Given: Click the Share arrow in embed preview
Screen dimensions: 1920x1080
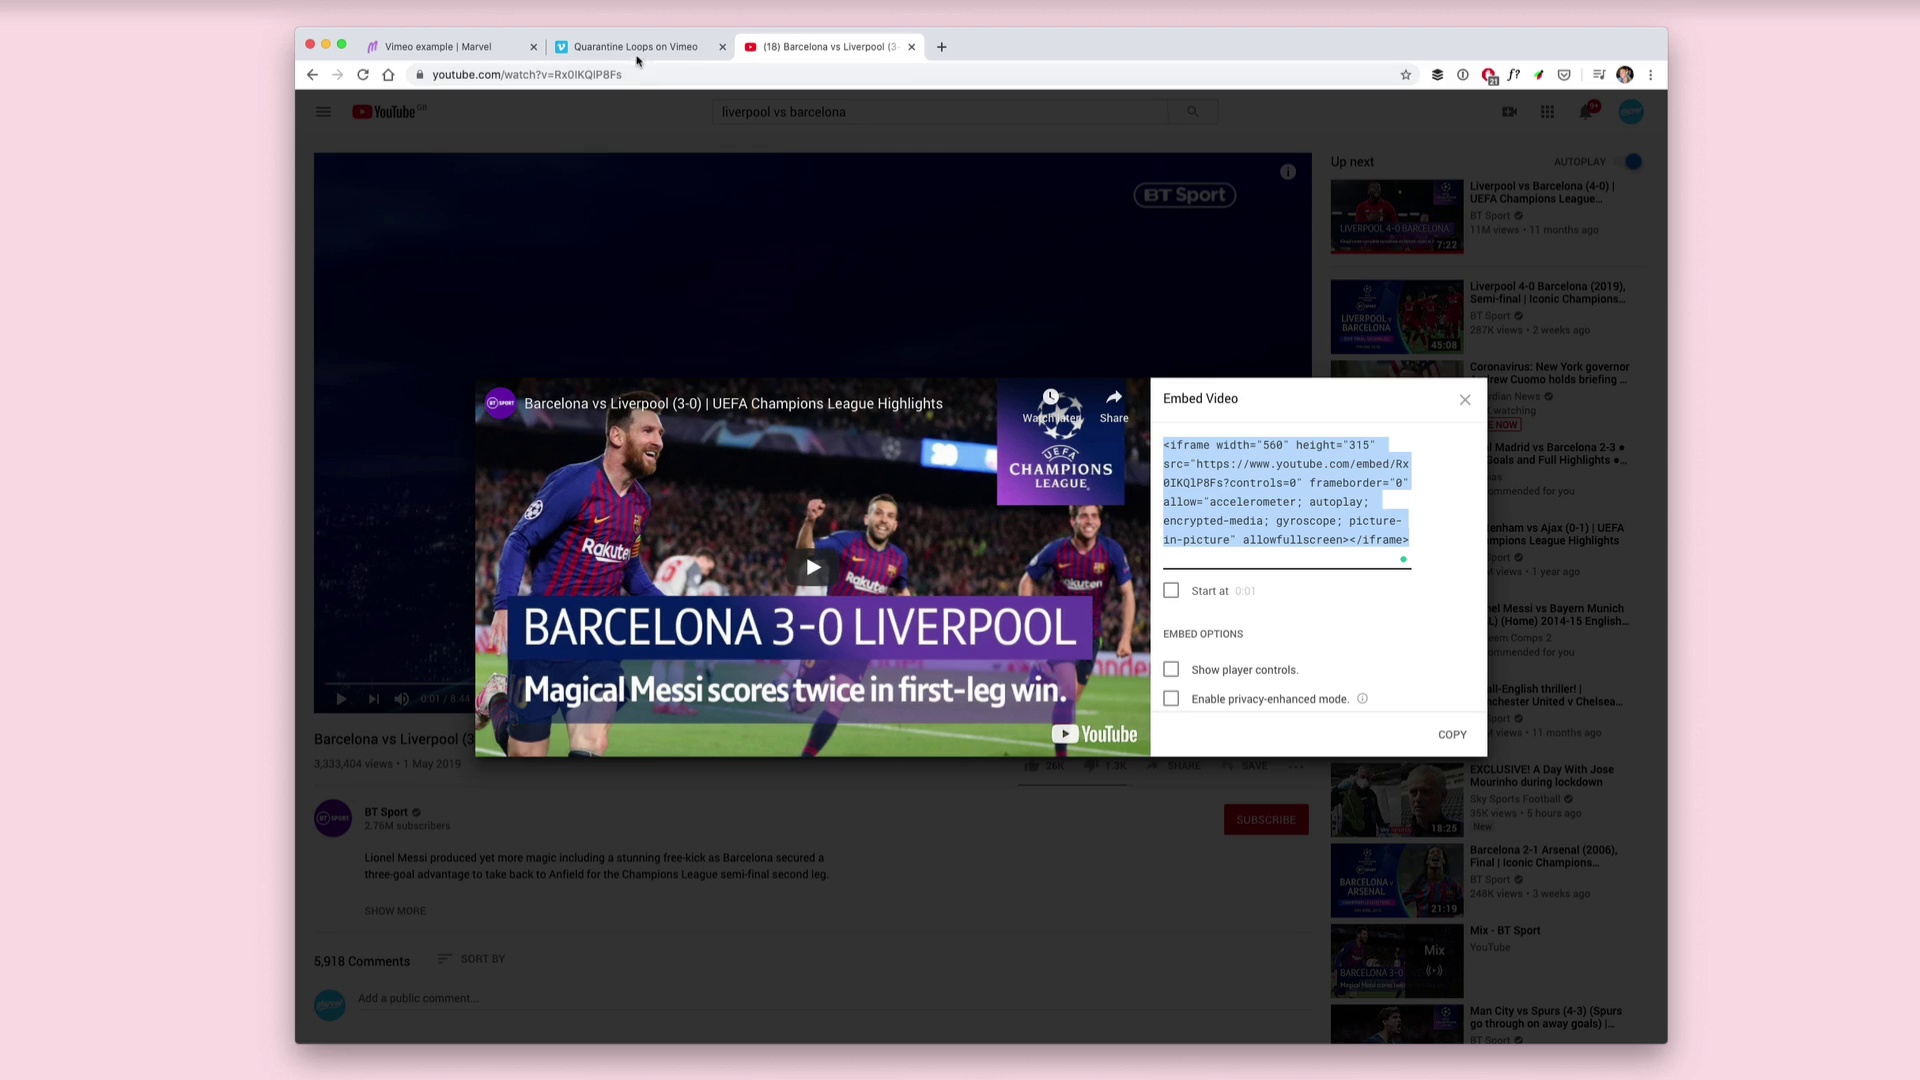Looking at the screenshot, I should (1114, 406).
